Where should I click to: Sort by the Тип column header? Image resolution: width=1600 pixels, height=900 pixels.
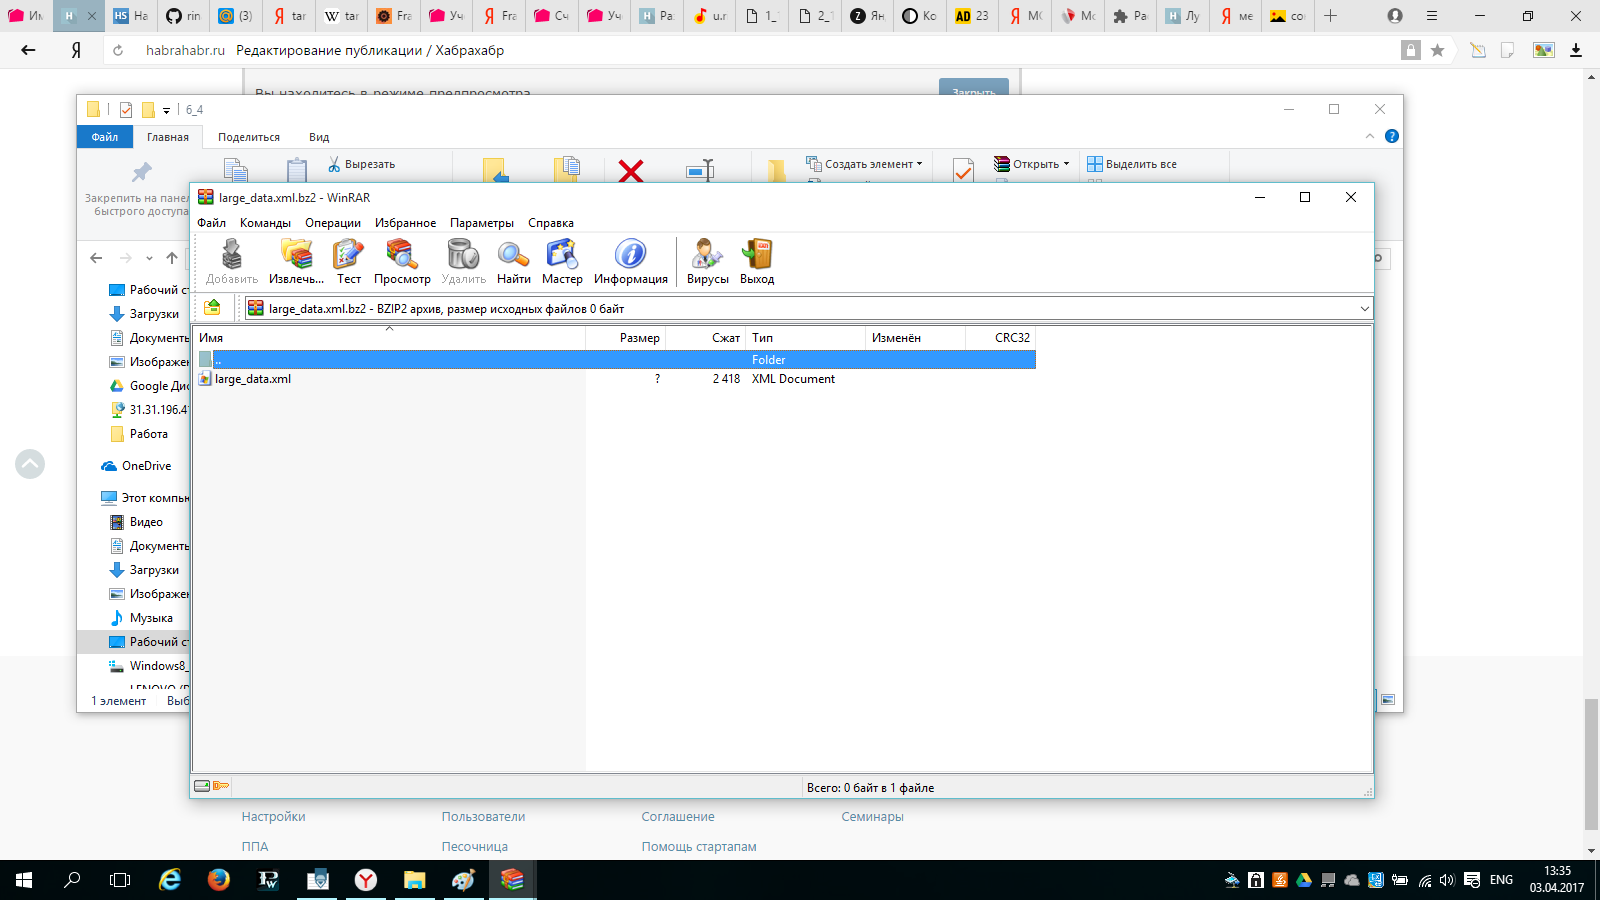[x=806, y=338]
